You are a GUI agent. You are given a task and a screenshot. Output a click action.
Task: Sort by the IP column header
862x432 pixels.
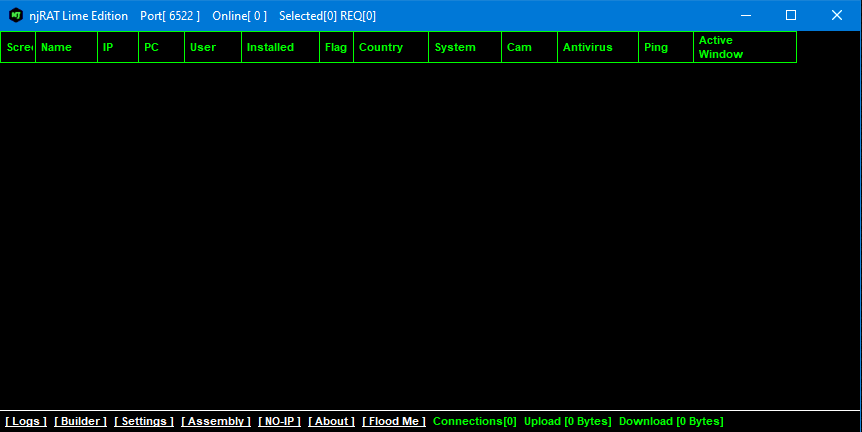coord(118,47)
